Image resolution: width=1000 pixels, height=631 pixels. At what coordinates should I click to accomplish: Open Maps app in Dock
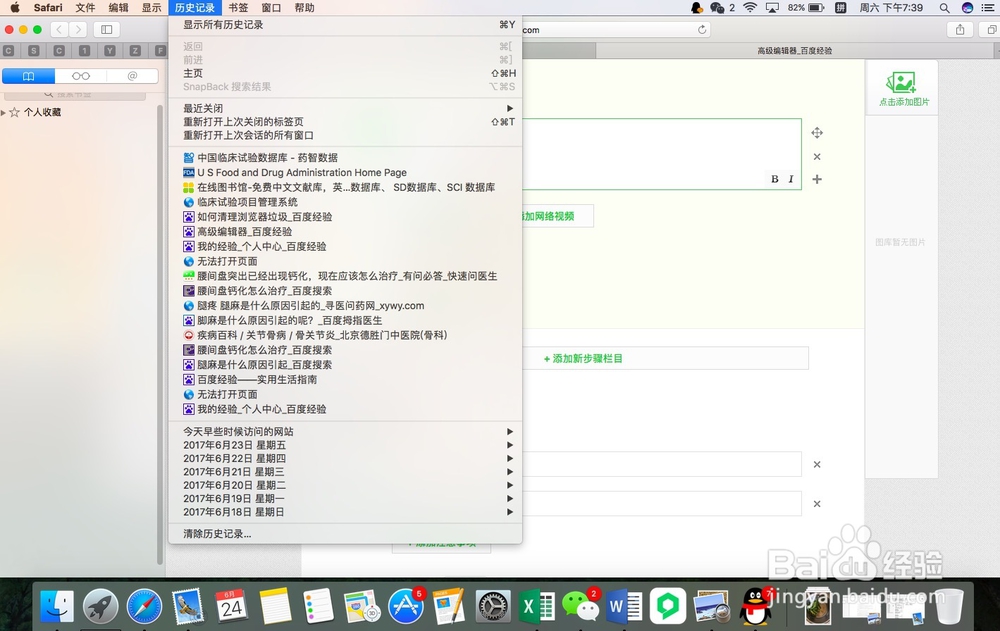point(362,606)
